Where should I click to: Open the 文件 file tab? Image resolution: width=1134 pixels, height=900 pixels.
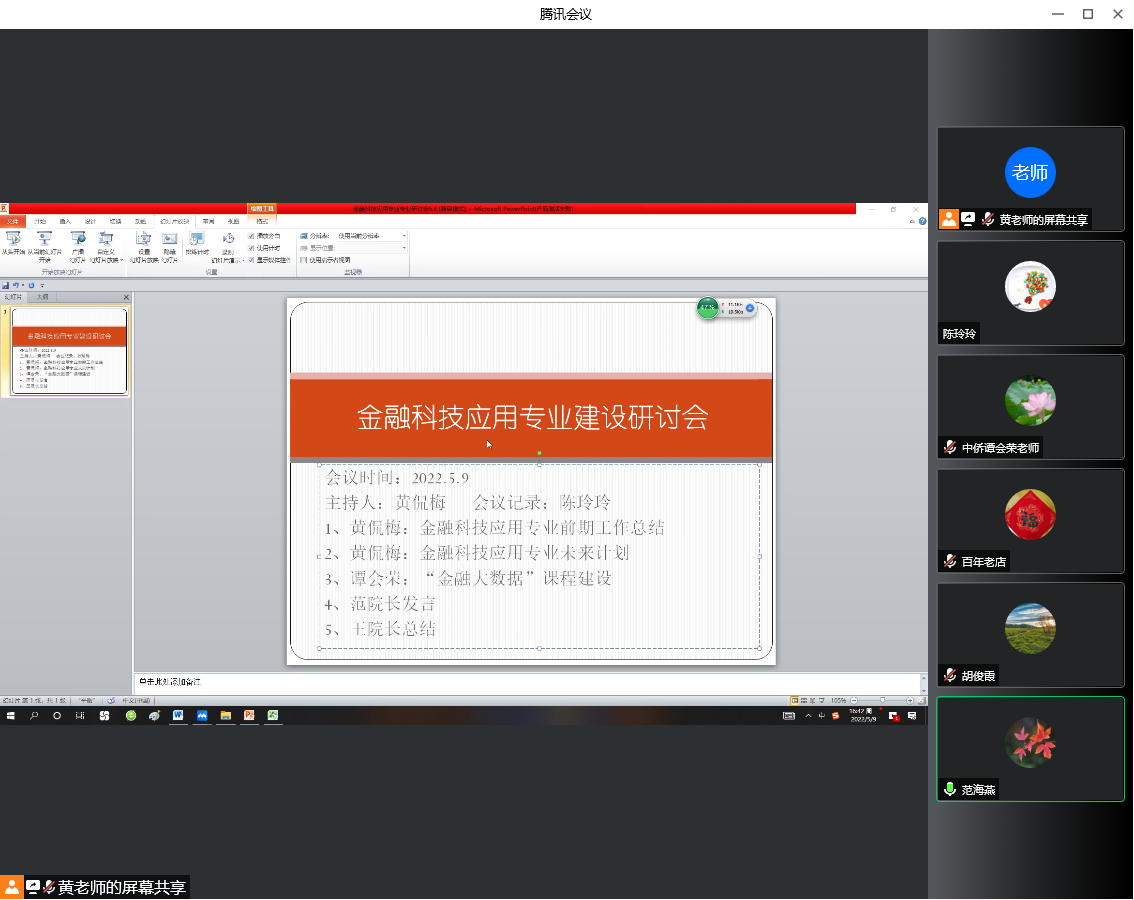coord(12,221)
